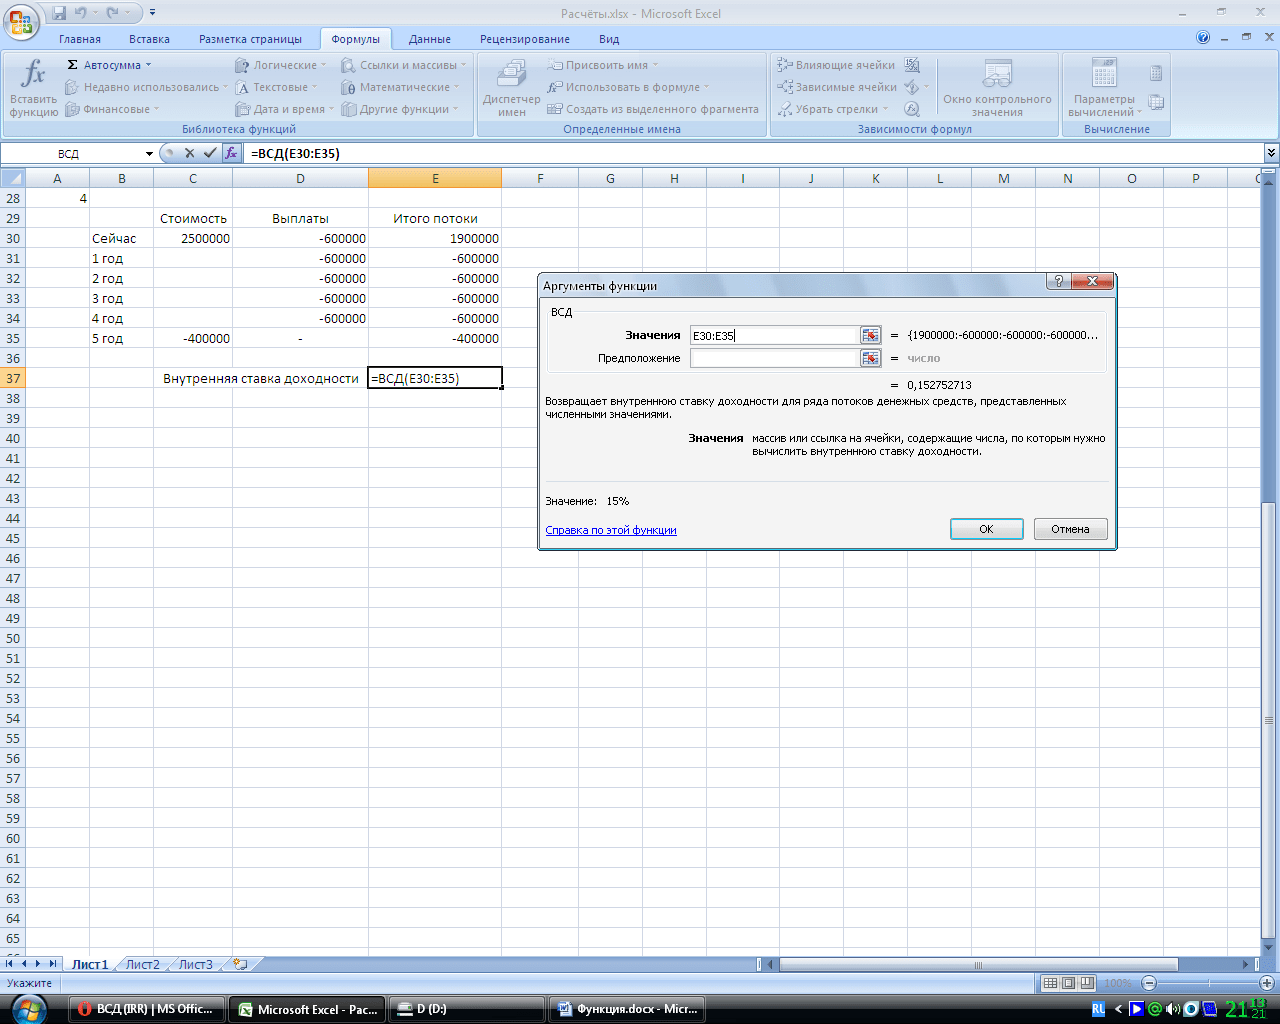The image size is (1280, 1024).
Task: Open the Недавно использовались functions list
Action: pos(146,87)
